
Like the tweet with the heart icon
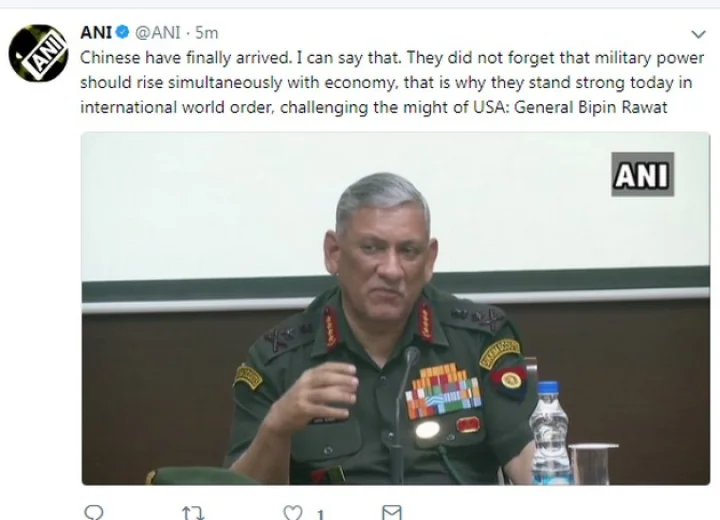click(292, 511)
